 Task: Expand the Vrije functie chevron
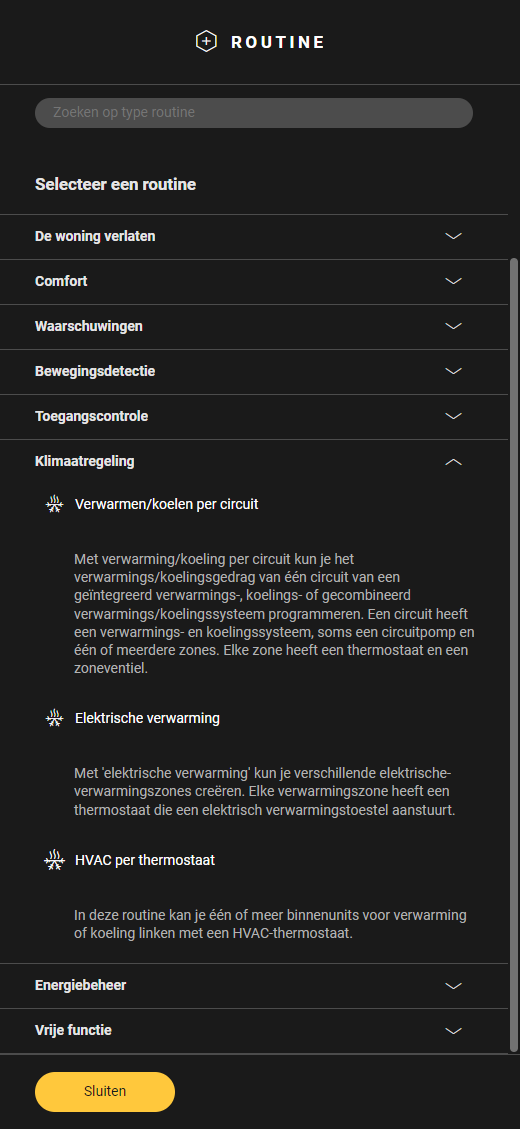(x=453, y=1030)
